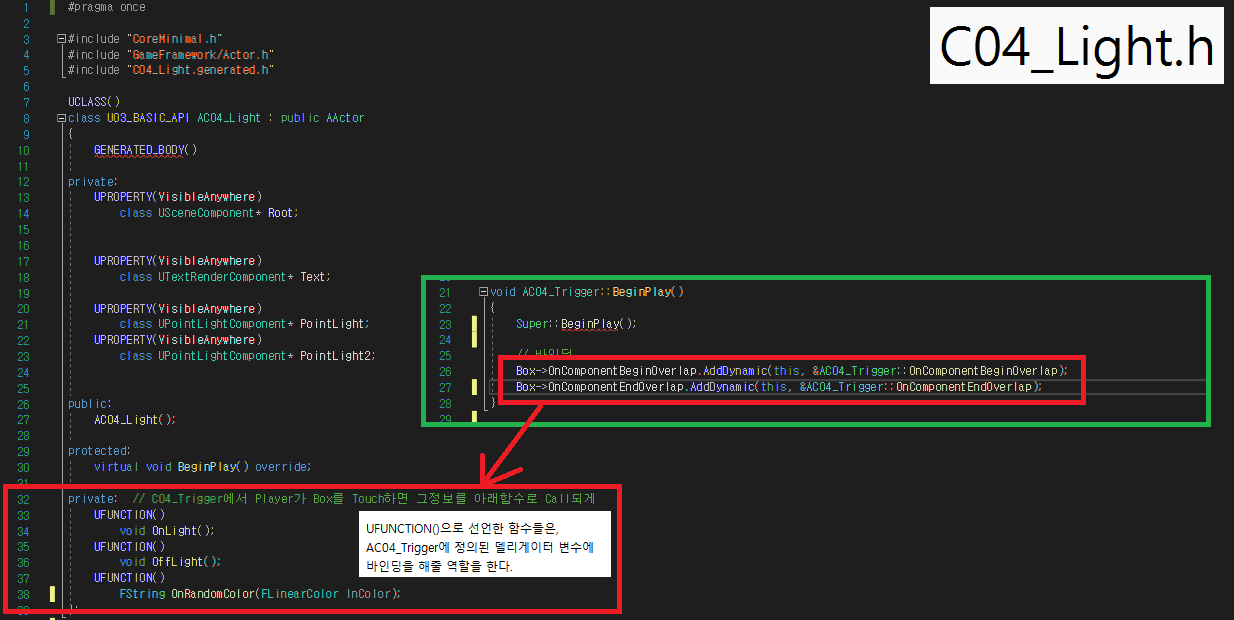Click UFUNCTION() on line 33
Image resolution: width=1234 pixels, height=620 pixels.
pos(130,515)
